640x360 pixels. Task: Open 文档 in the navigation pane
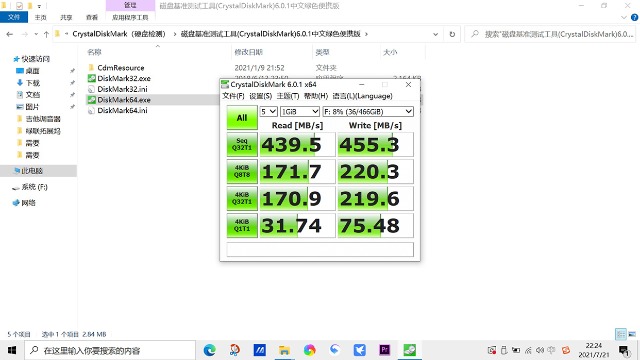[x=32, y=95]
